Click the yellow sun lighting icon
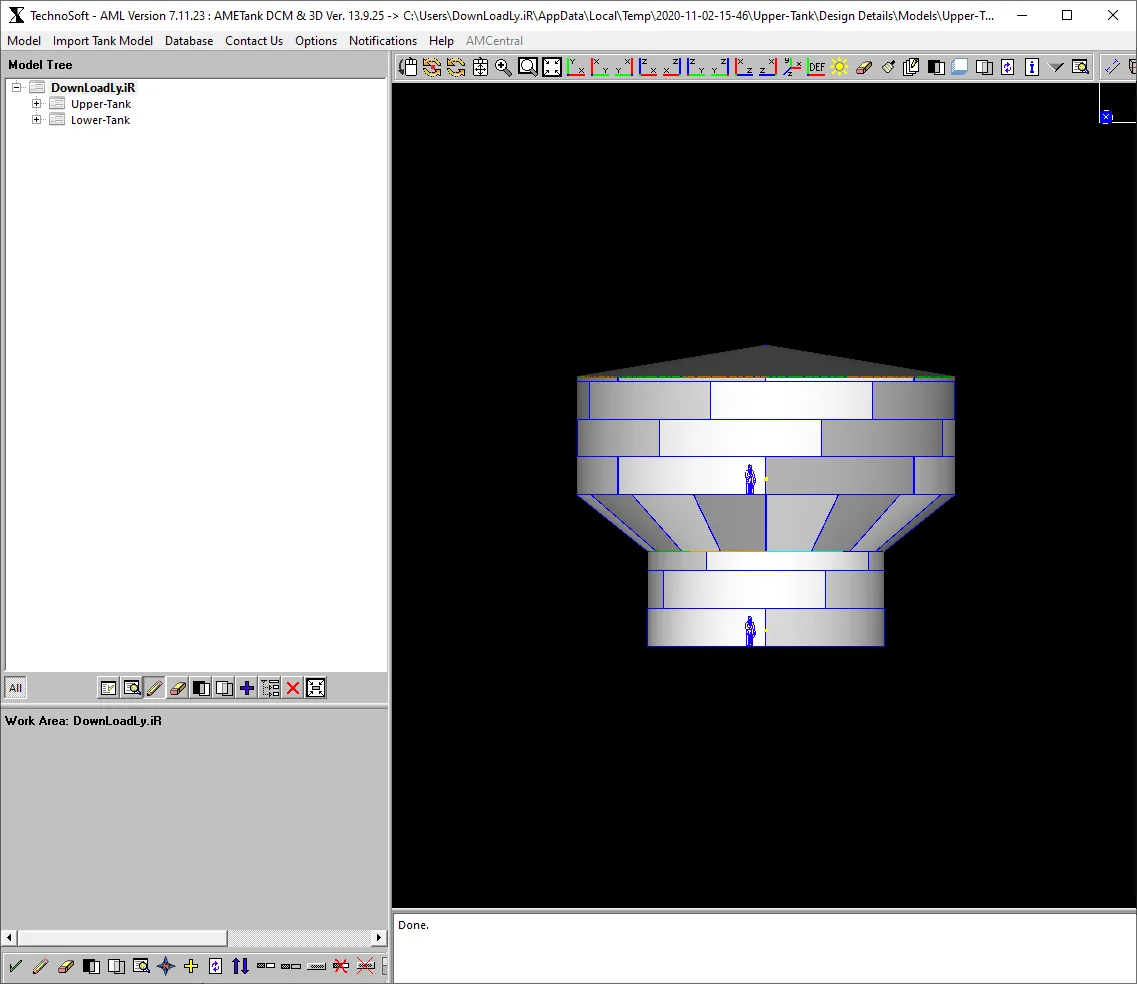 [840, 67]
